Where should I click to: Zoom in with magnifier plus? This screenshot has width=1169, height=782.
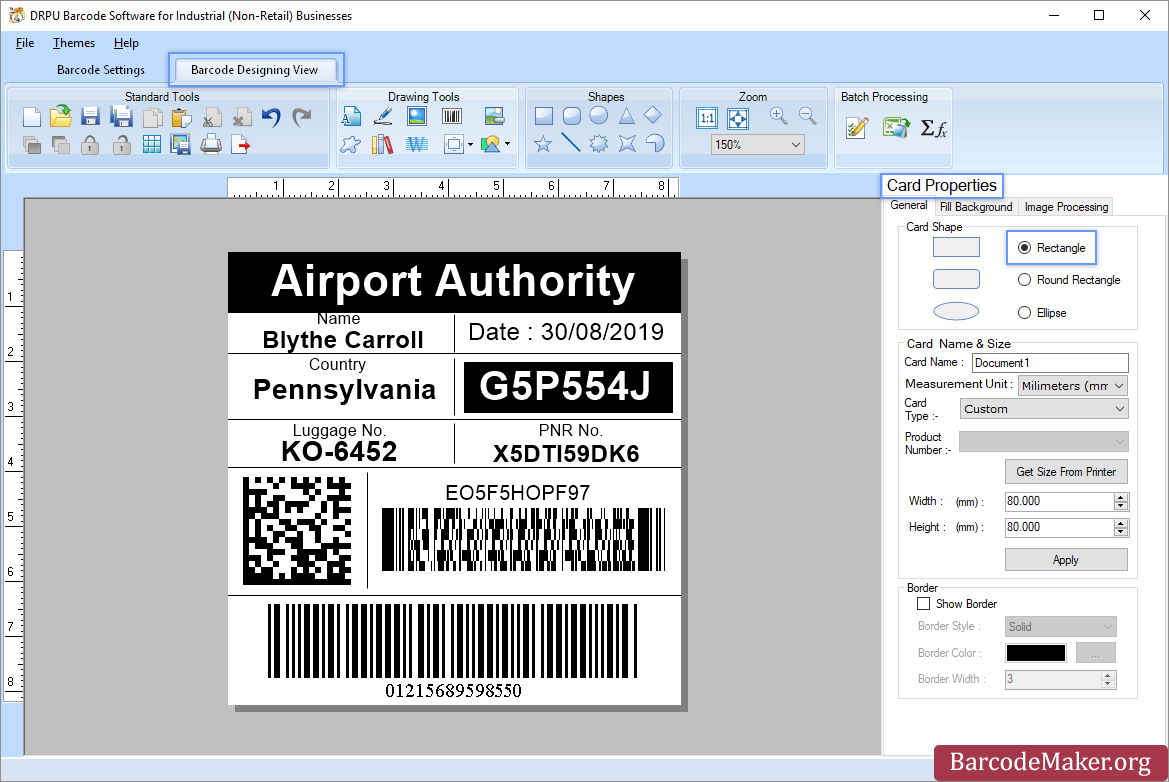point(778,116)
